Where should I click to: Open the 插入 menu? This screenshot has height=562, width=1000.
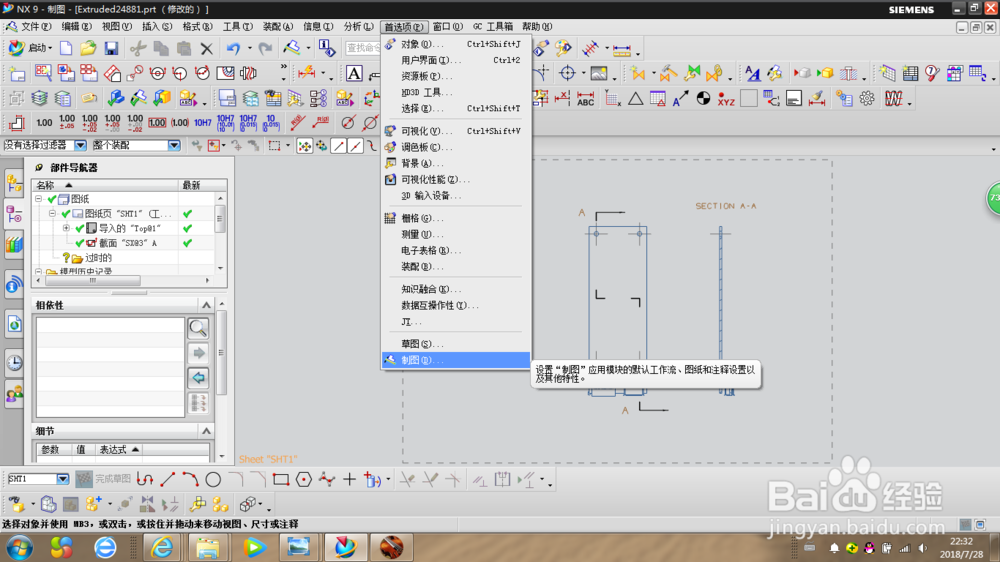coord(157,27)
